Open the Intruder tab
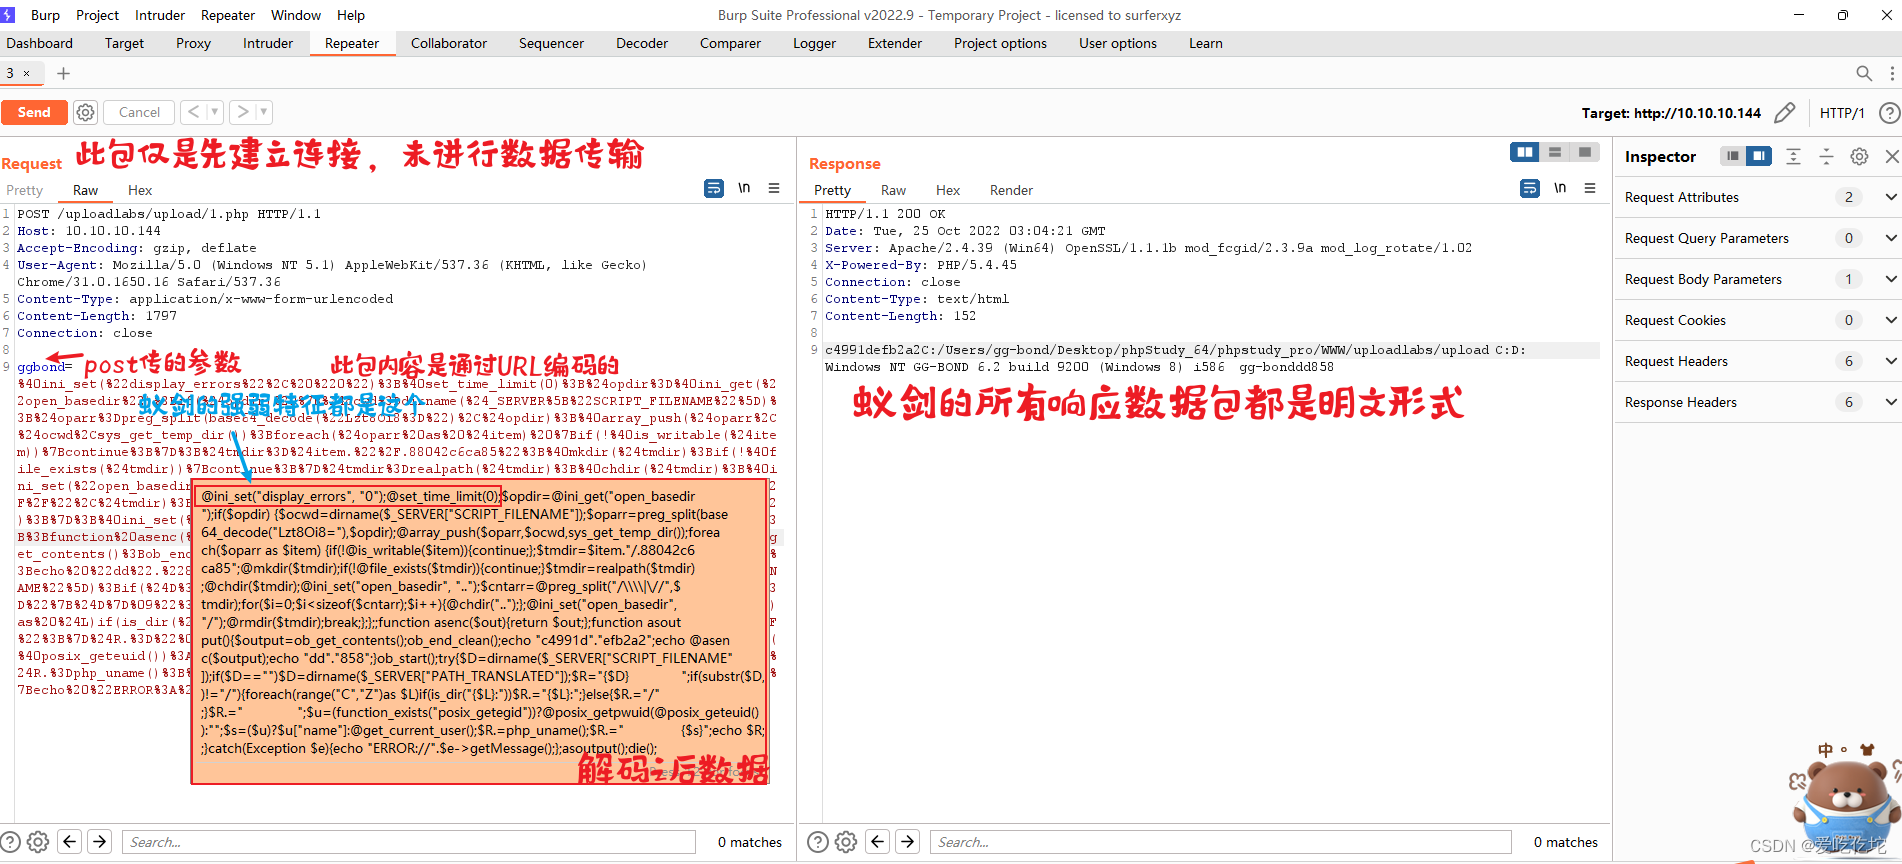The image size is (1902, 864). click(x=268, y=43)
